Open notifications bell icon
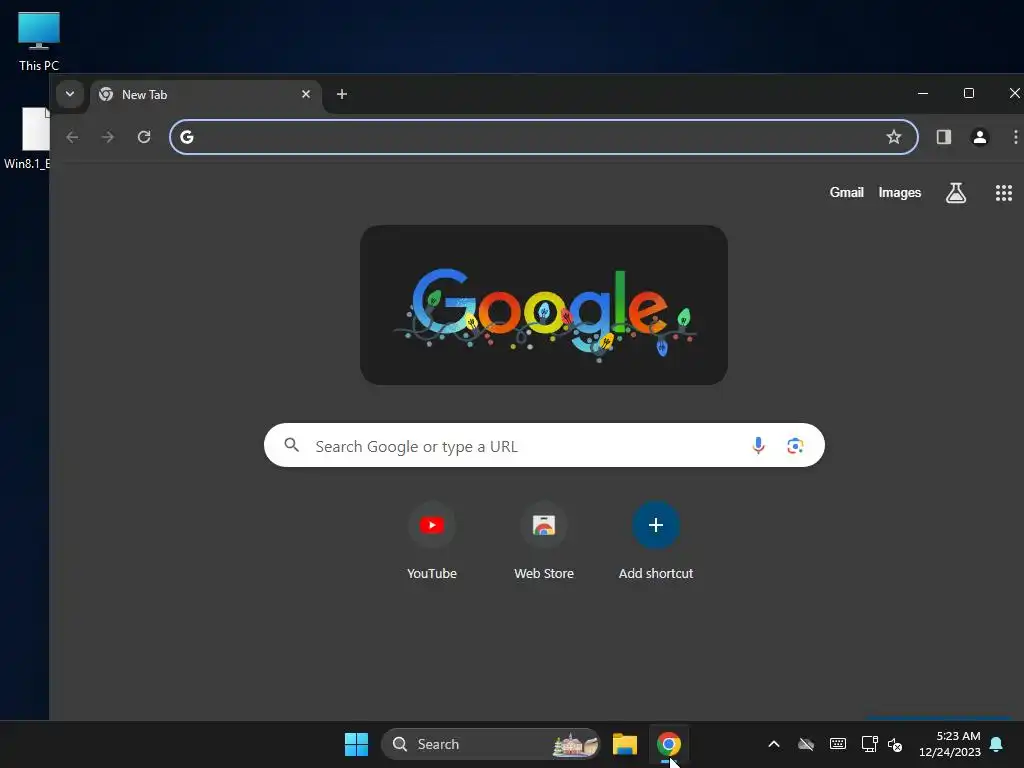Screen dimensions: 1024x768 coord(997,744)
